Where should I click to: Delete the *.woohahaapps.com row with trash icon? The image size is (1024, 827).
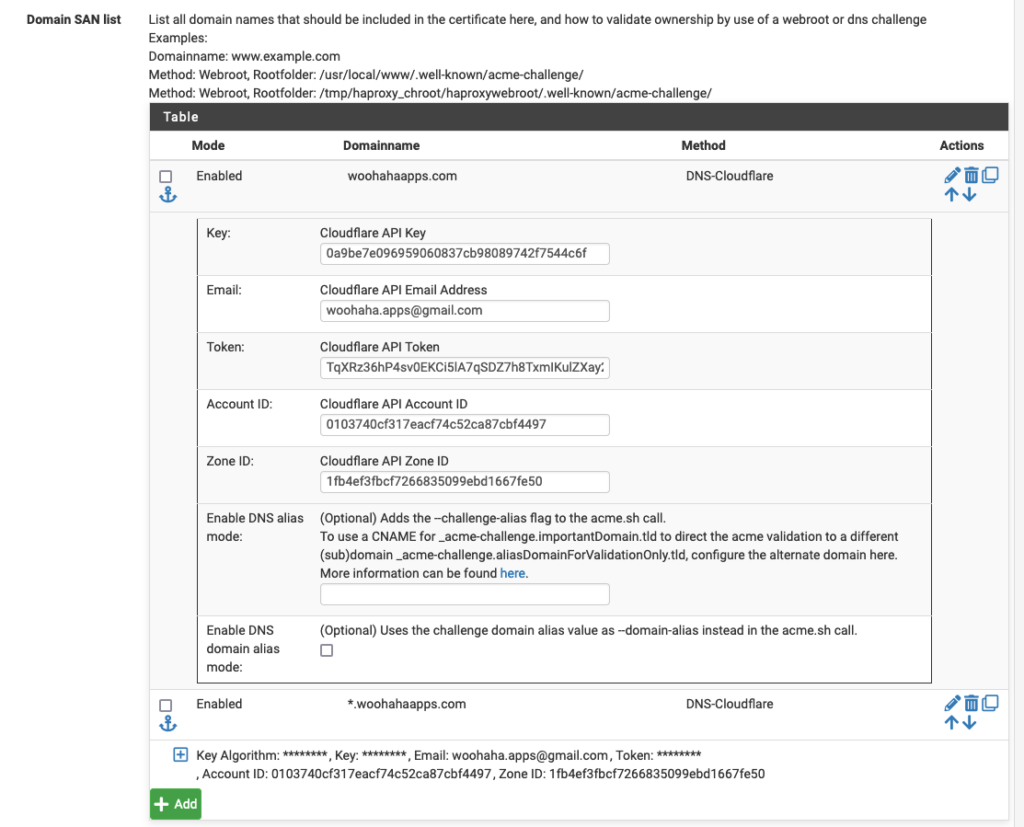(x=971, y=703)
